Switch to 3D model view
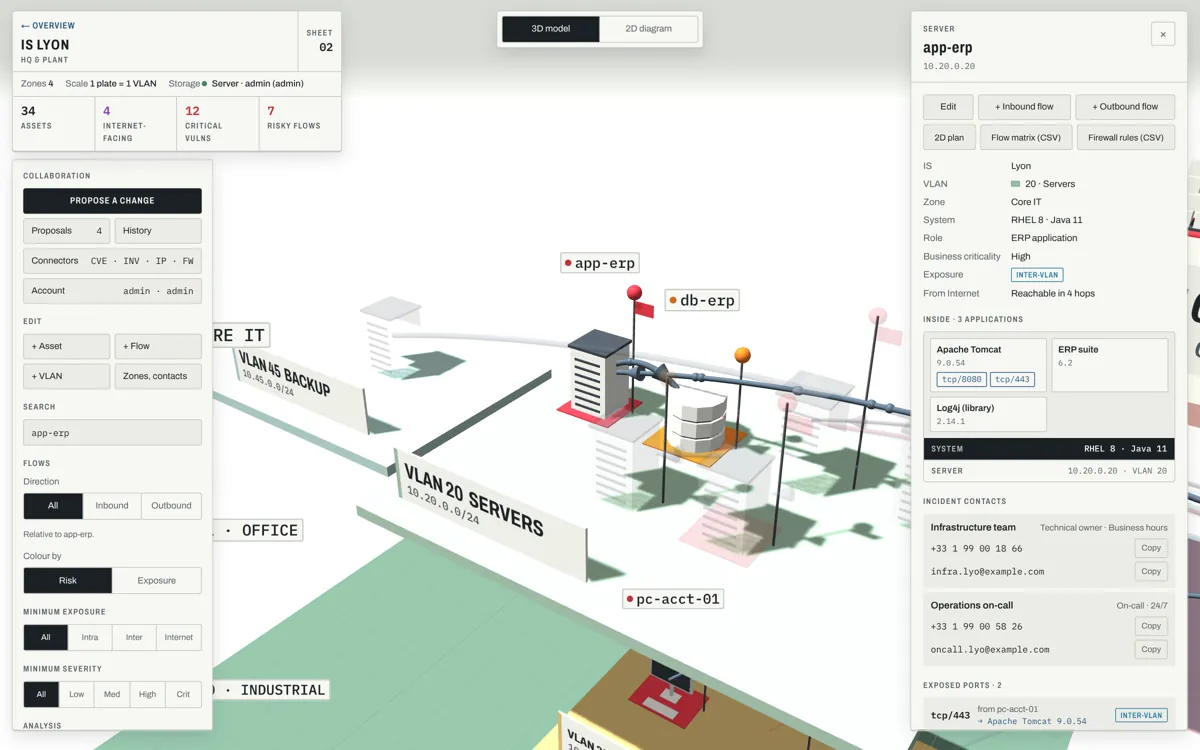The width and height of the screenshot is (1200, 750). tap(551, 29)
